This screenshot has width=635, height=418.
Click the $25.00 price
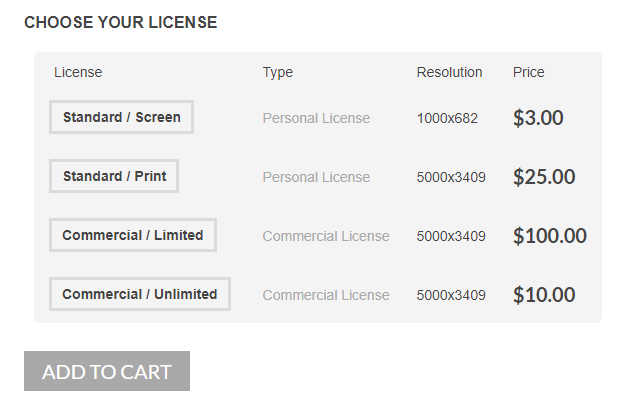point(544,177)
